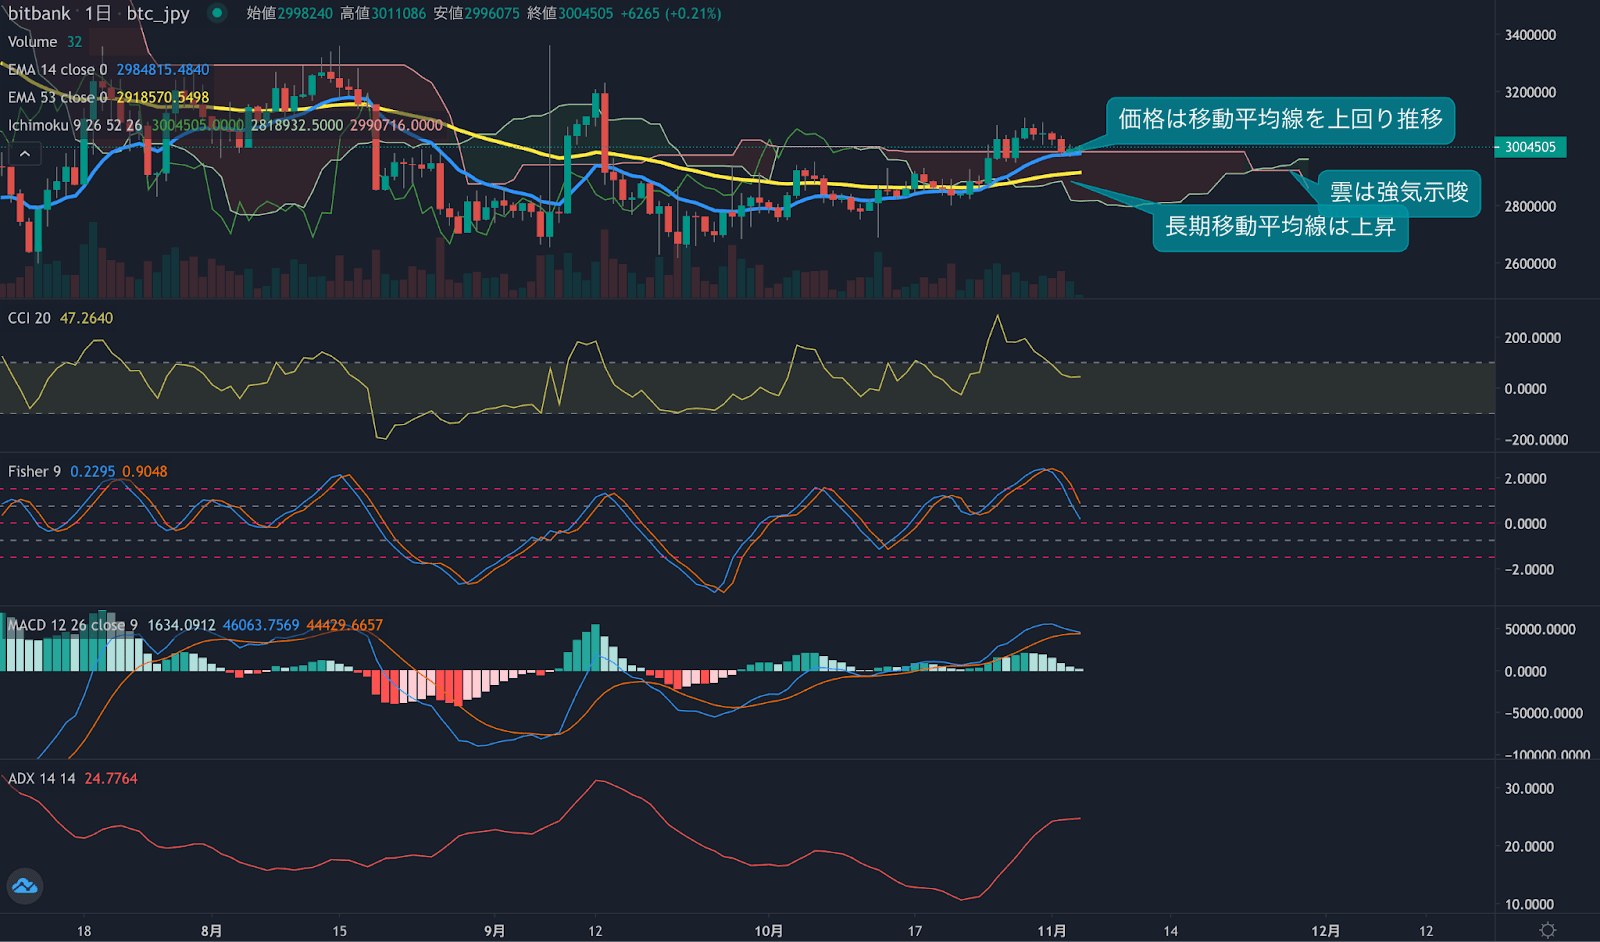Select the EMA 53 close legend entry
This screenshot has width=1600, height=942.
click(x=55, y=98)
